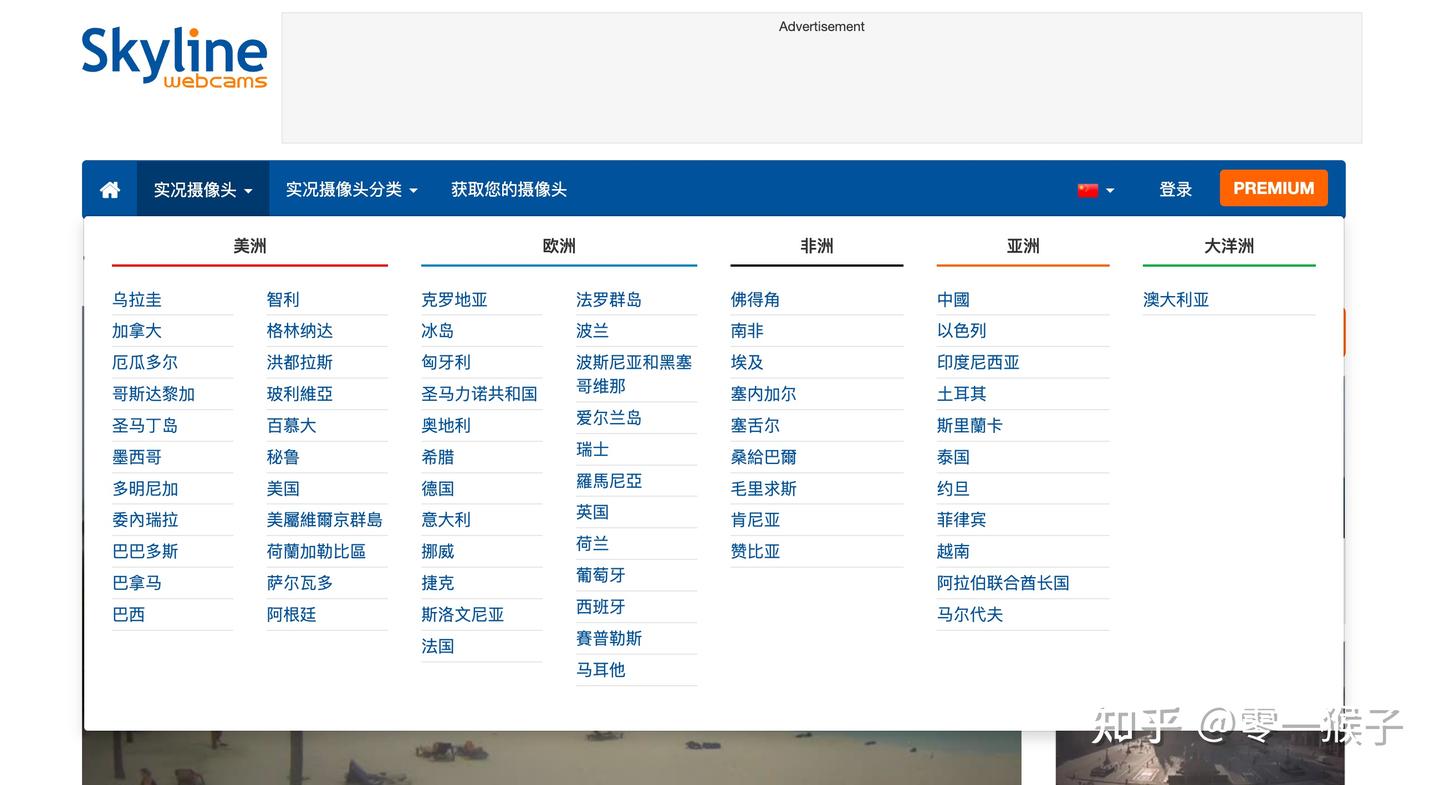
Task: Expand the 实况摄像头分类 dropdown
Action: tap(351, 190)
